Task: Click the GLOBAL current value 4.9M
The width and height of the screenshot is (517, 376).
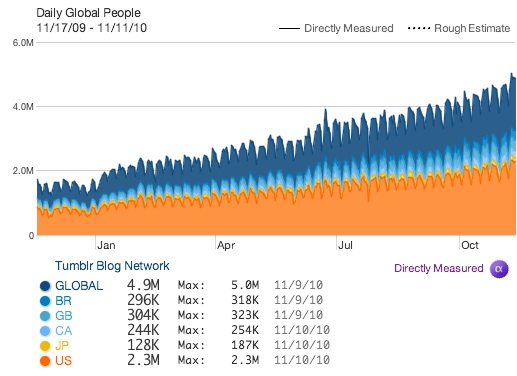Action: coord(143,285)
